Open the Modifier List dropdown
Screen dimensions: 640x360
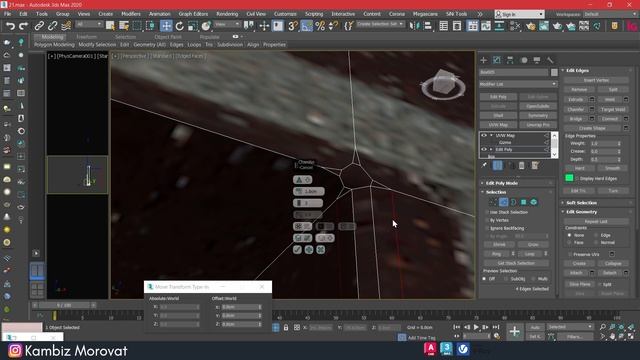click(x=518, y=84)
